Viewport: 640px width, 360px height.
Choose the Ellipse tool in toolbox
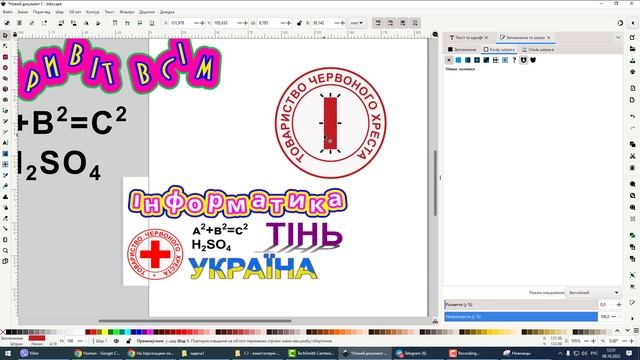(x=5, y=68)
